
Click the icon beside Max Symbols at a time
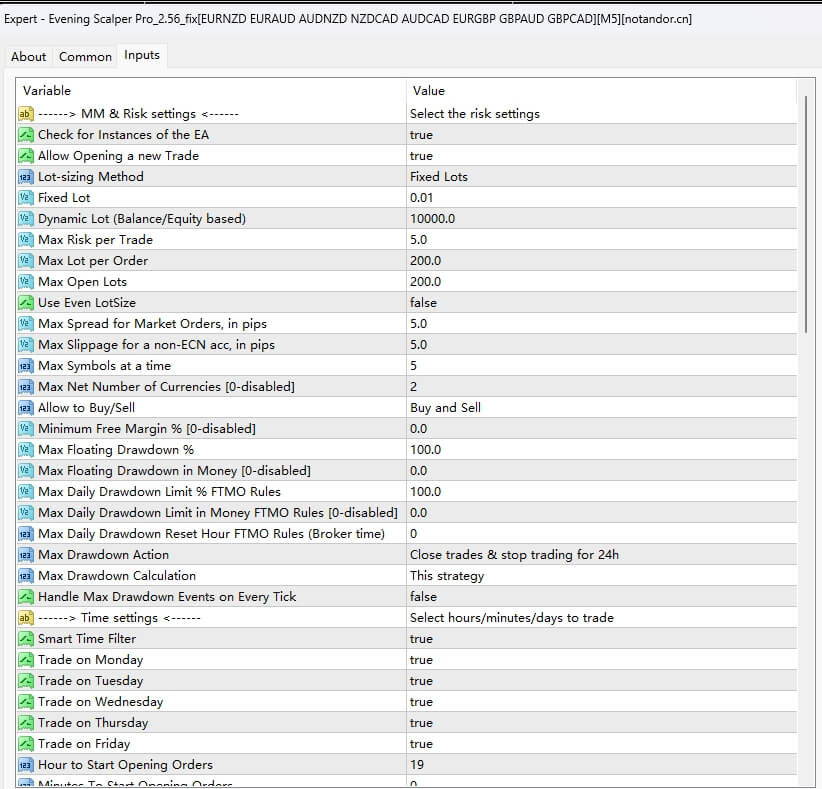tap(26, 366)
